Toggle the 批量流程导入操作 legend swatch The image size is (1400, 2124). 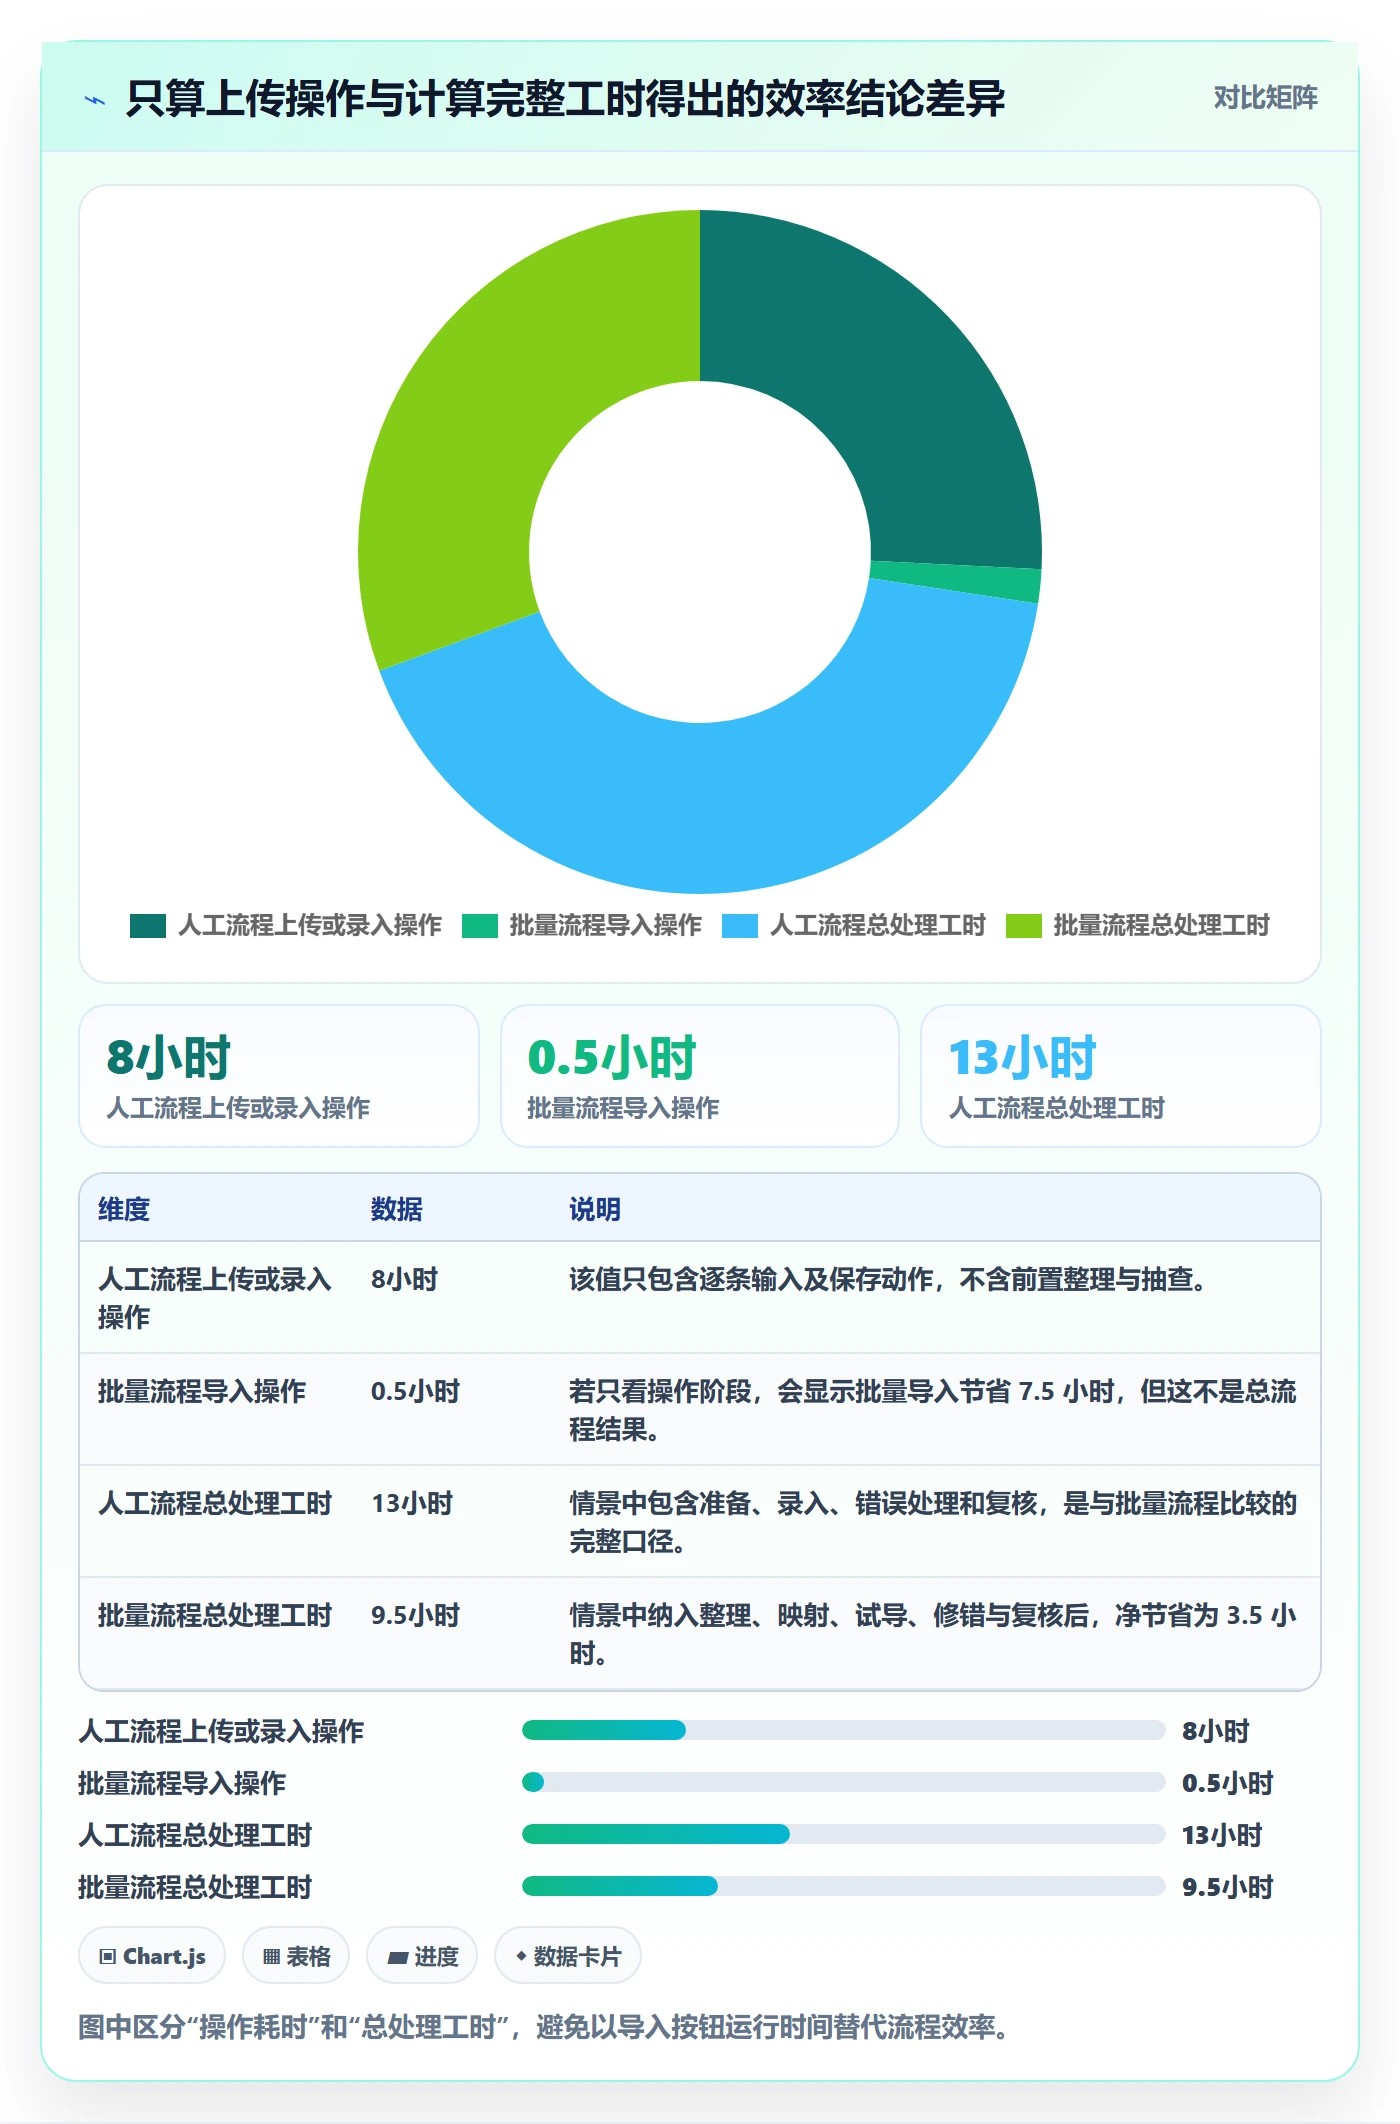(x=480, y=926)
